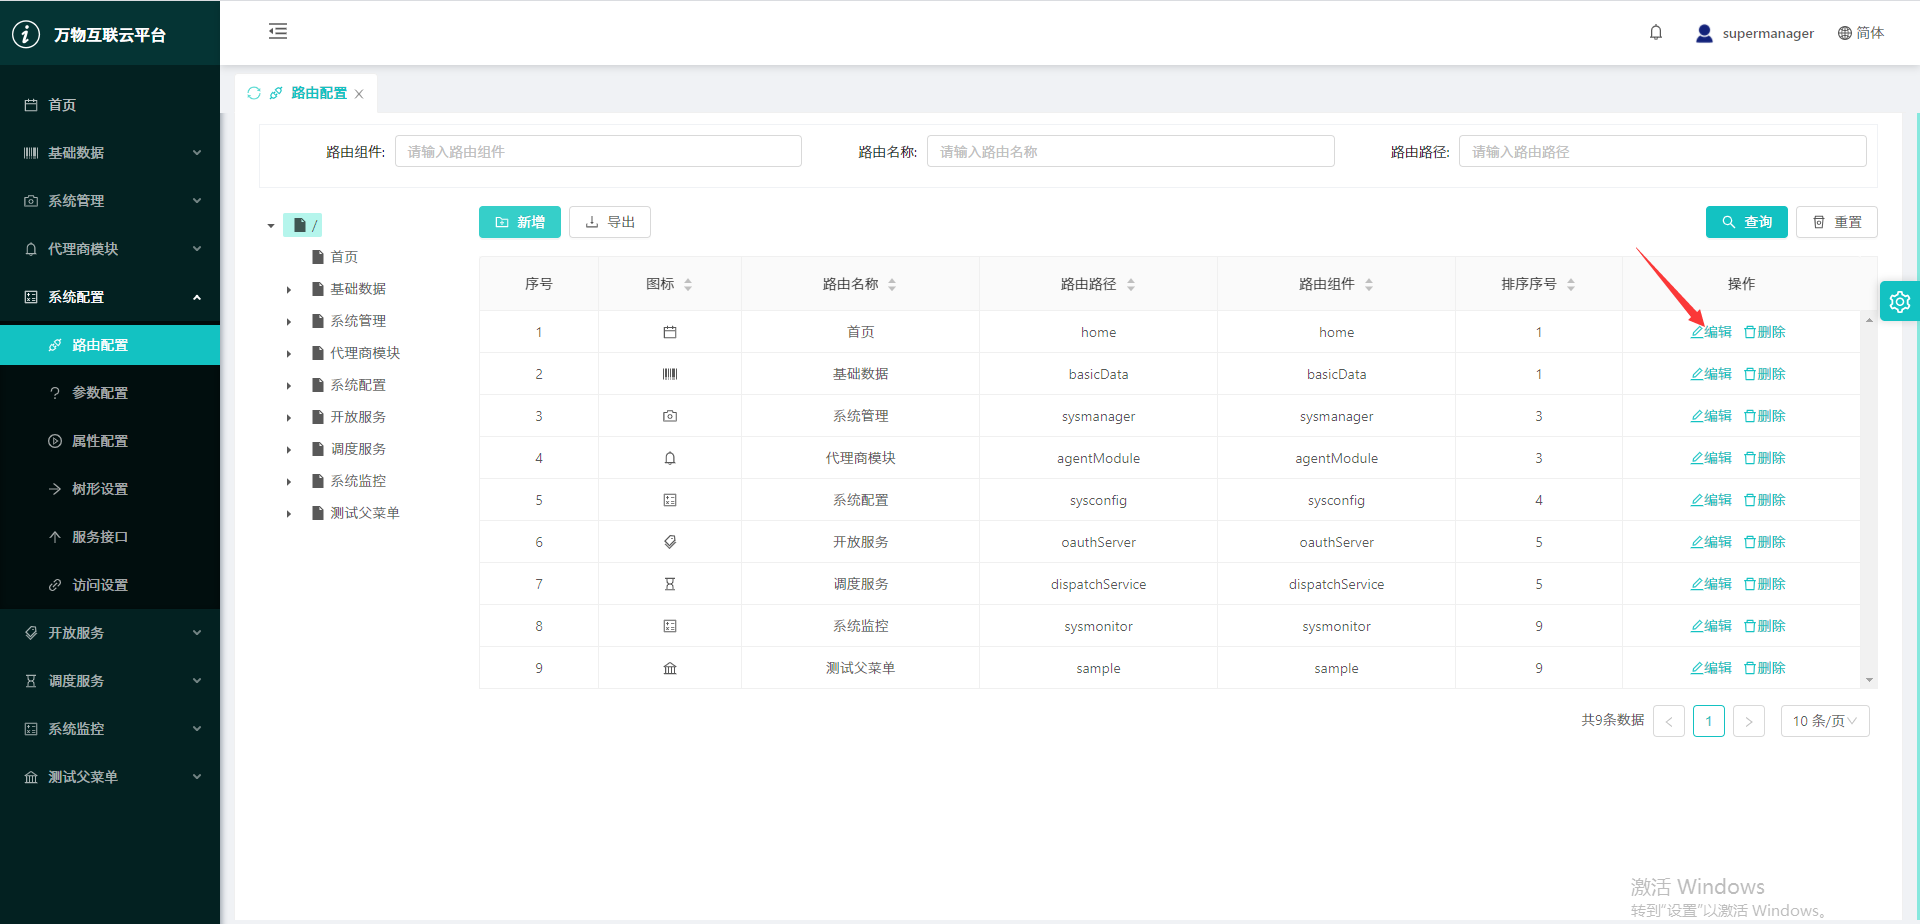Collapse the root / tree node
Viewport: 1920px width, 924px height.
(x=271, y=226)
